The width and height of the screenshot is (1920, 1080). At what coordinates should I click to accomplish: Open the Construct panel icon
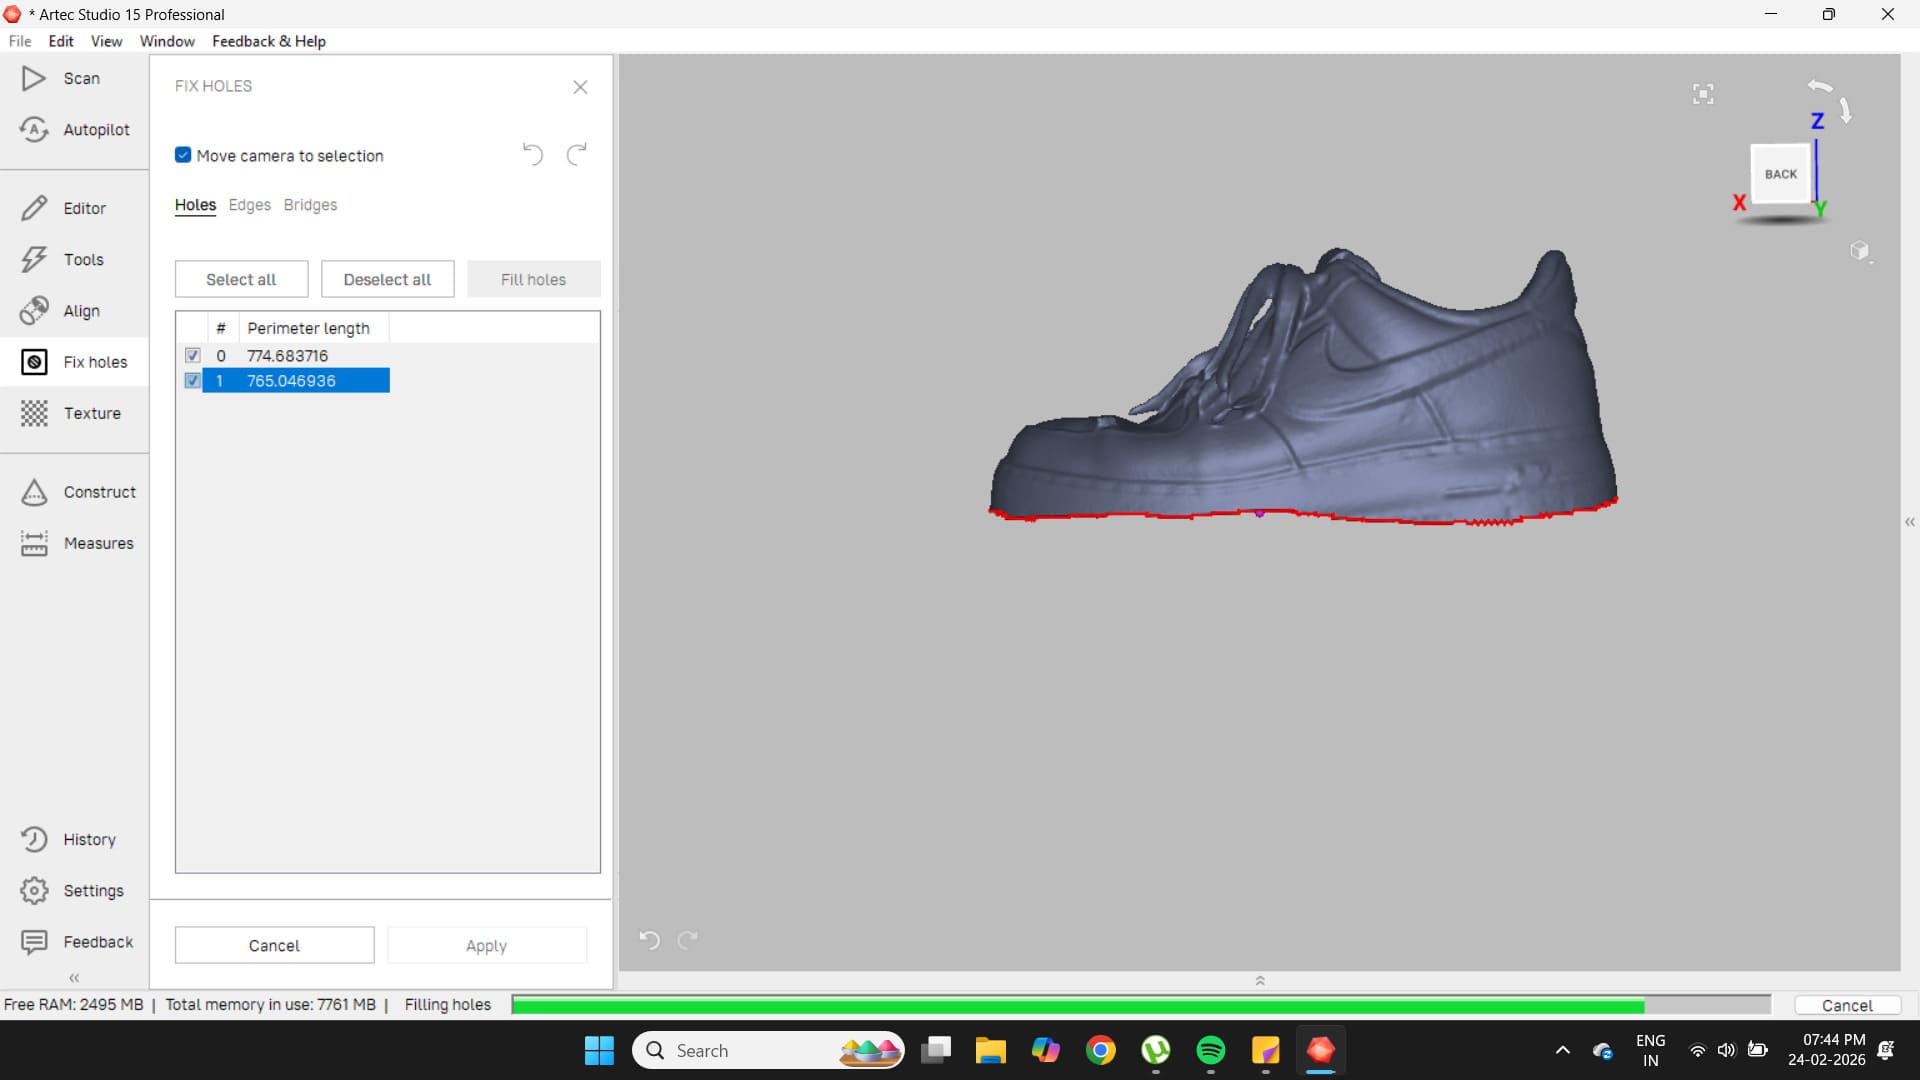[x=34, y=492]
